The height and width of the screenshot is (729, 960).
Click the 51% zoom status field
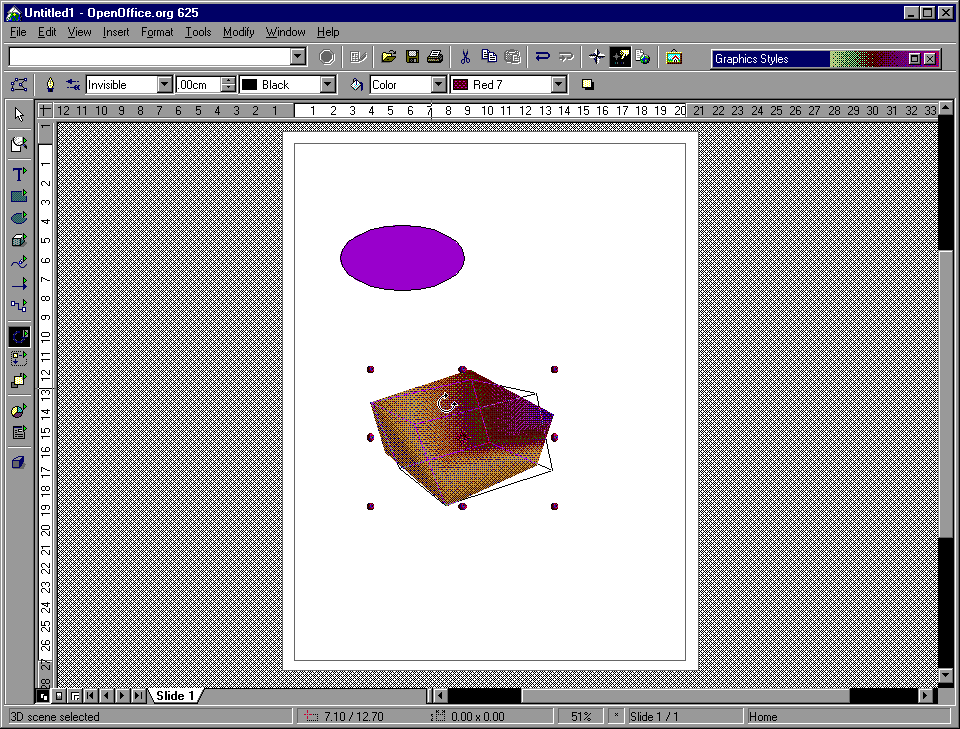(x=581, y=716)
